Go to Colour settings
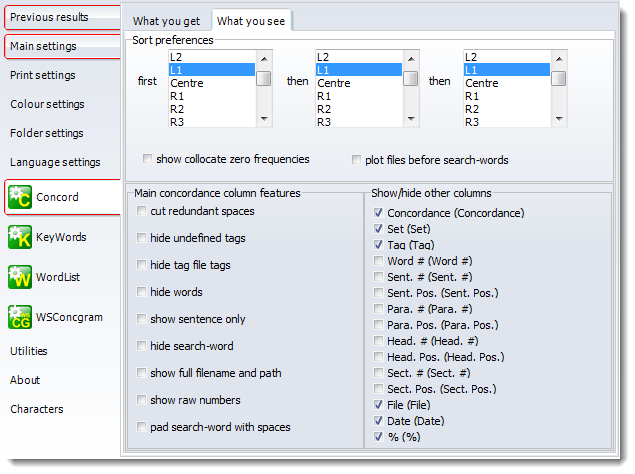The height and width of the screenshot is (474, 635). point(47,104)
